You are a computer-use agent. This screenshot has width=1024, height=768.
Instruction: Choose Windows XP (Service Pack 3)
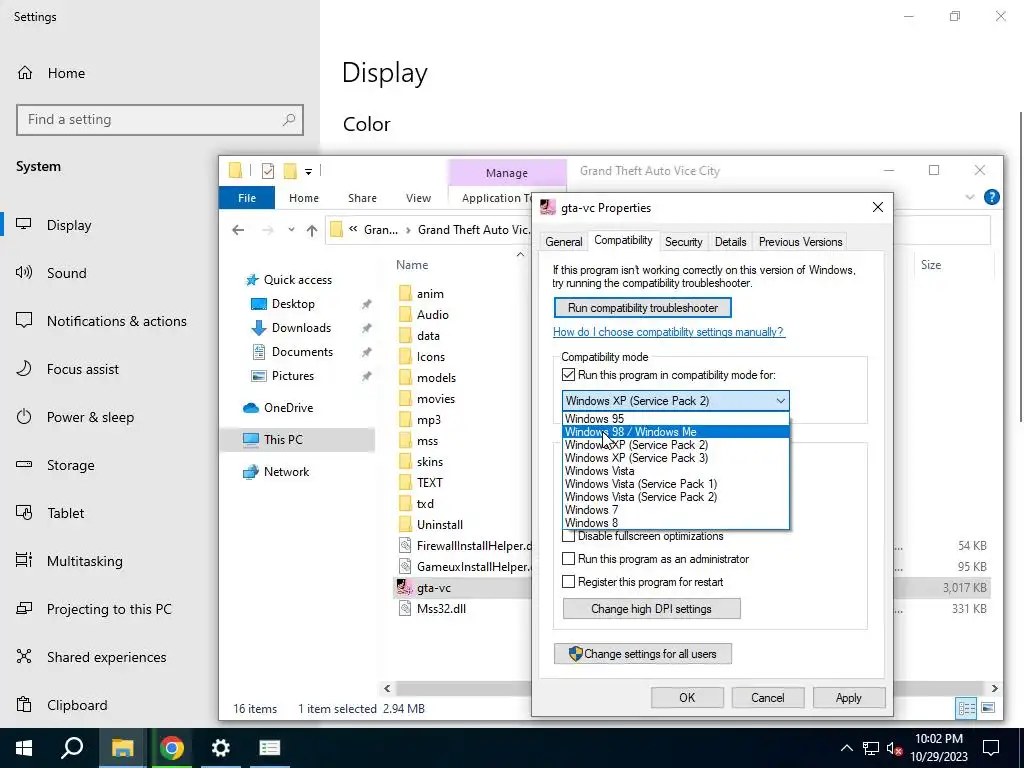click(x=675, y=458)
